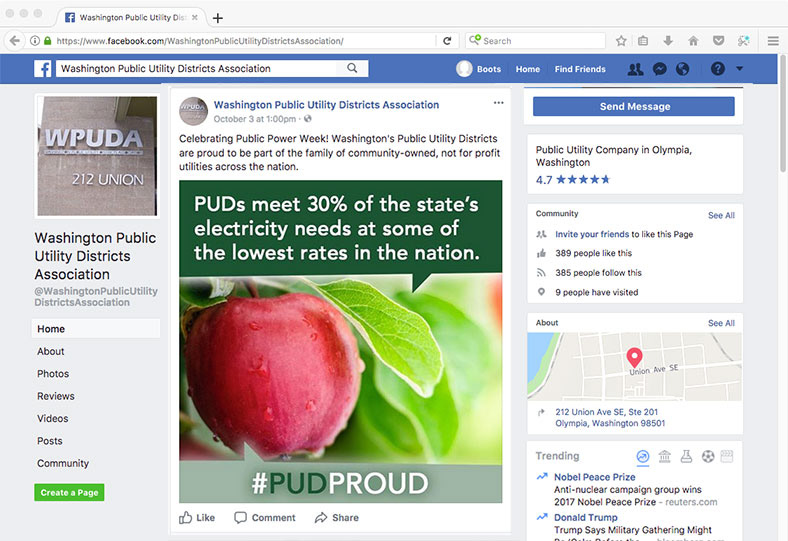Select the Washington Public Utility browser tab
Screen dimensions: 788x541
click(132, 18)
